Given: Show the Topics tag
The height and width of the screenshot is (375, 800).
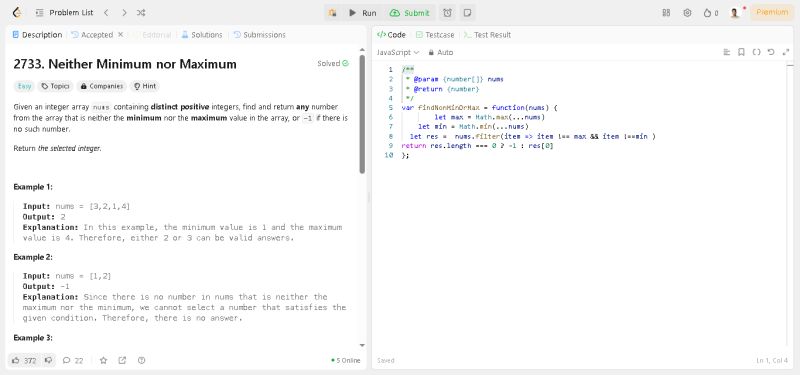Looking at the screenshot, I should [x=56, y=86].
